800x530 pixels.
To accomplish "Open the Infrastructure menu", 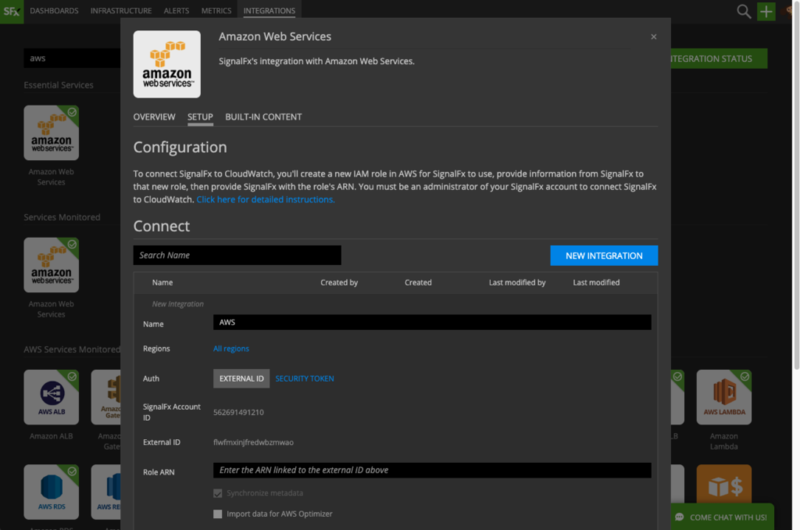I will pyautogui.click(x=121, y=11).
